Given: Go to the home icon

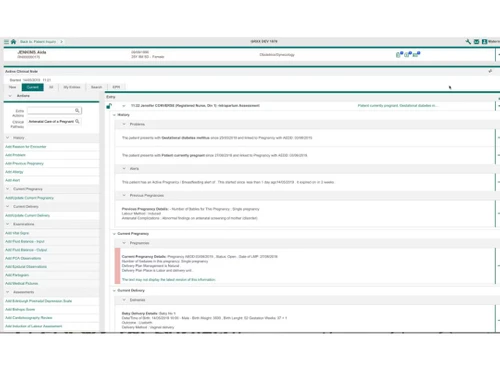Looking at the screenshot, I should (13, 42).
